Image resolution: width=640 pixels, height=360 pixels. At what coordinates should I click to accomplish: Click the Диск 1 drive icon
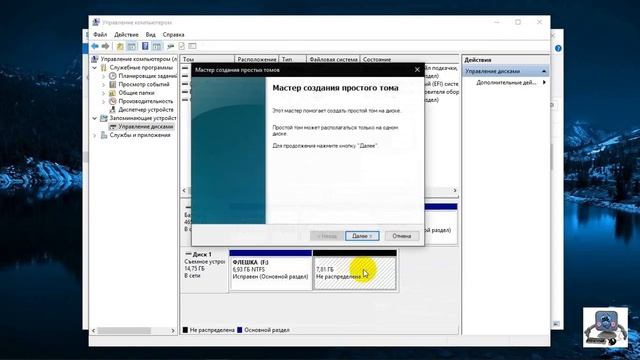188,254
